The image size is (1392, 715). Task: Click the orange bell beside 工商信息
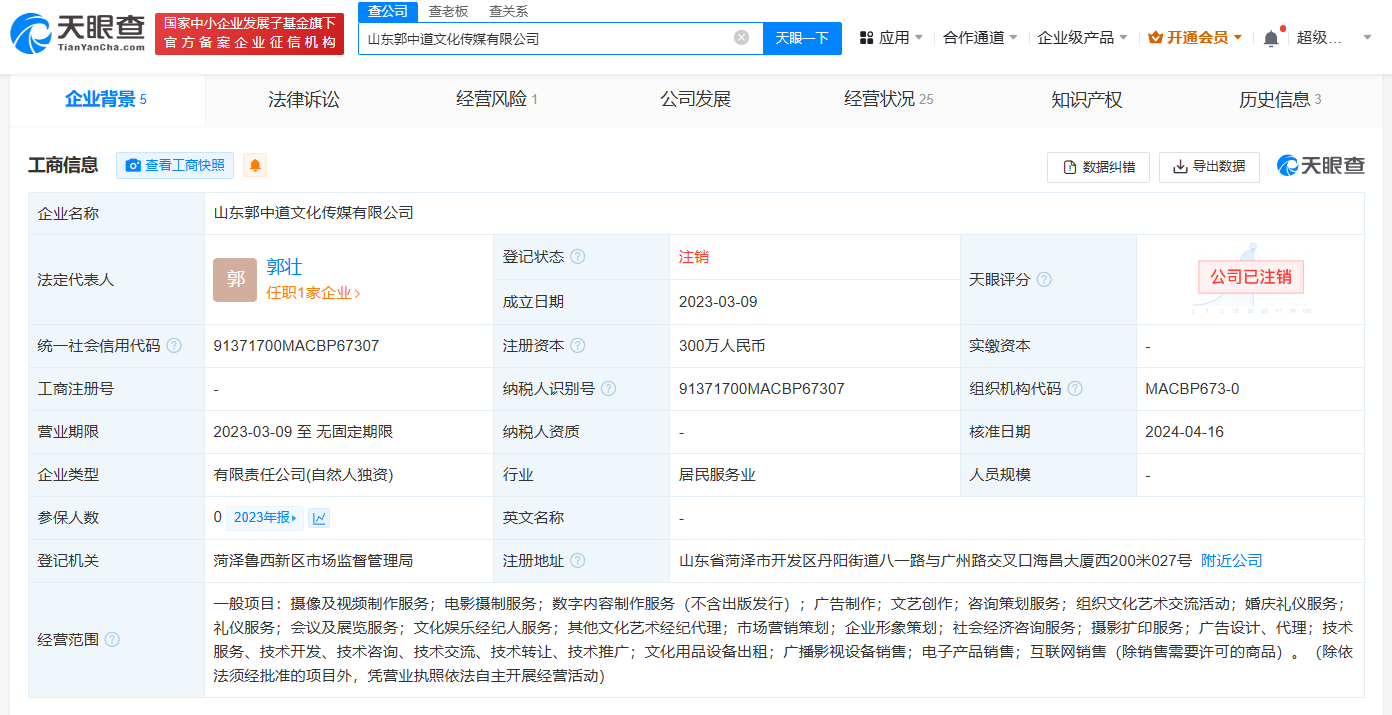255,166
